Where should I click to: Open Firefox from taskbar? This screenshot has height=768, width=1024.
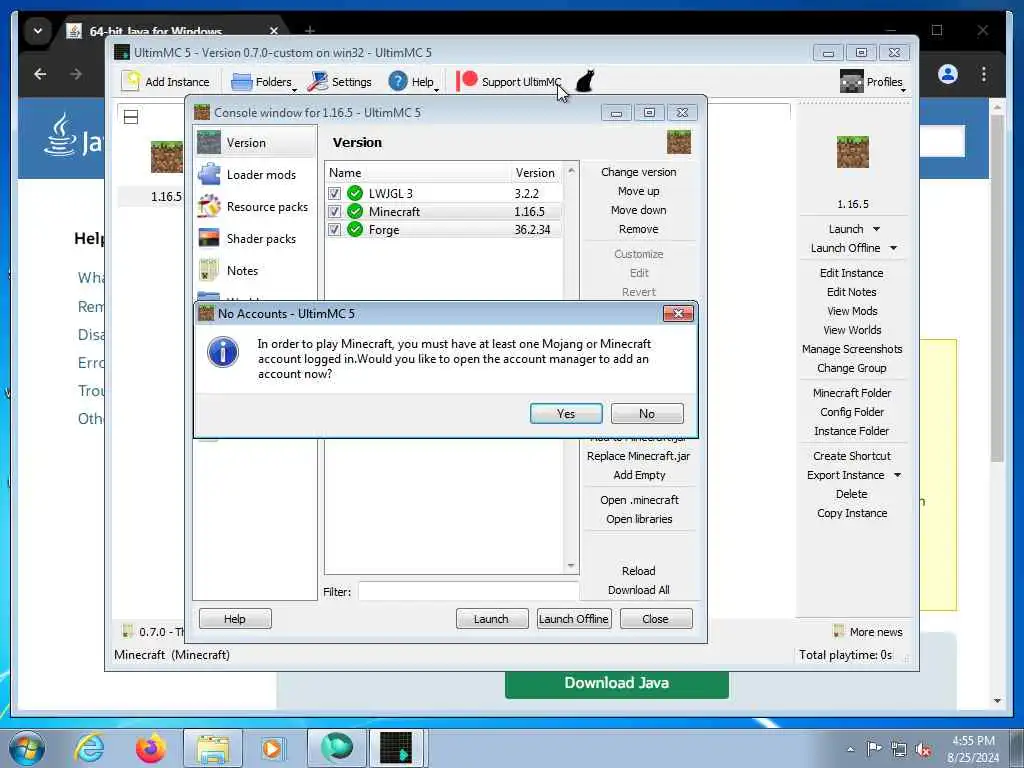[x=151, y=748]
